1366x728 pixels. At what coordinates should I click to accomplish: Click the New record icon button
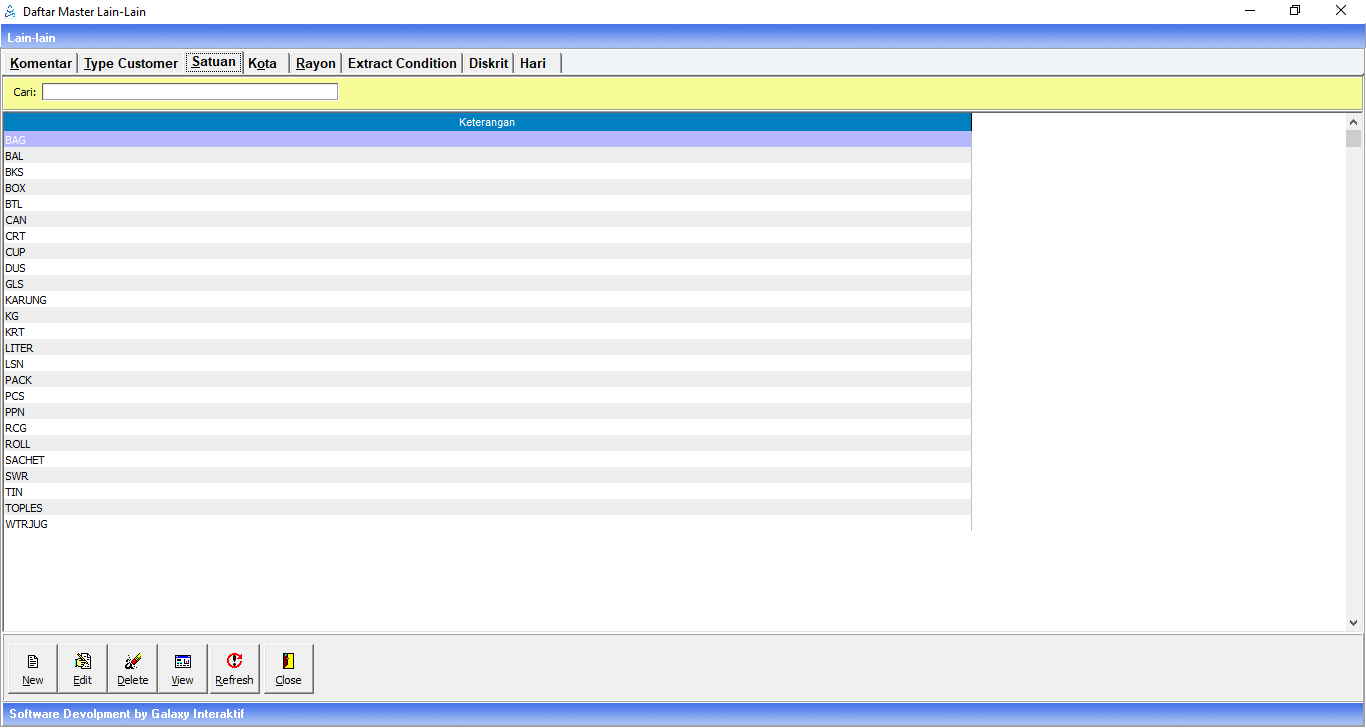(x=33, y=669)
